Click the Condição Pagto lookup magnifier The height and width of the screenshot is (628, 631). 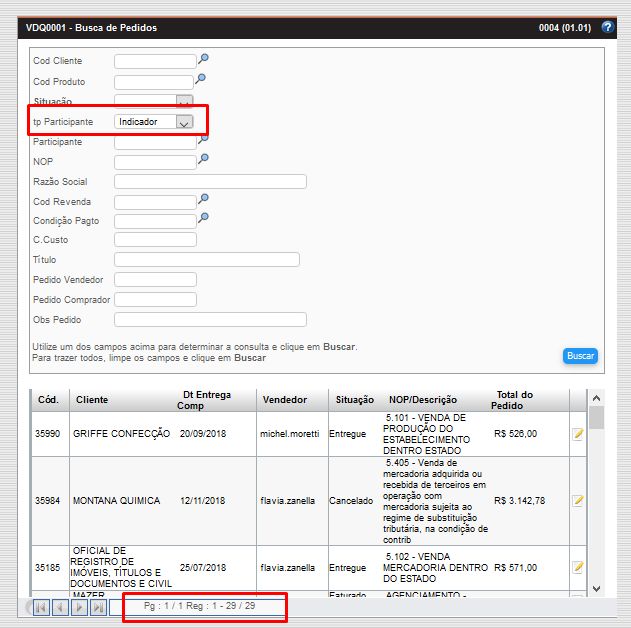click(x=203, y=218)
